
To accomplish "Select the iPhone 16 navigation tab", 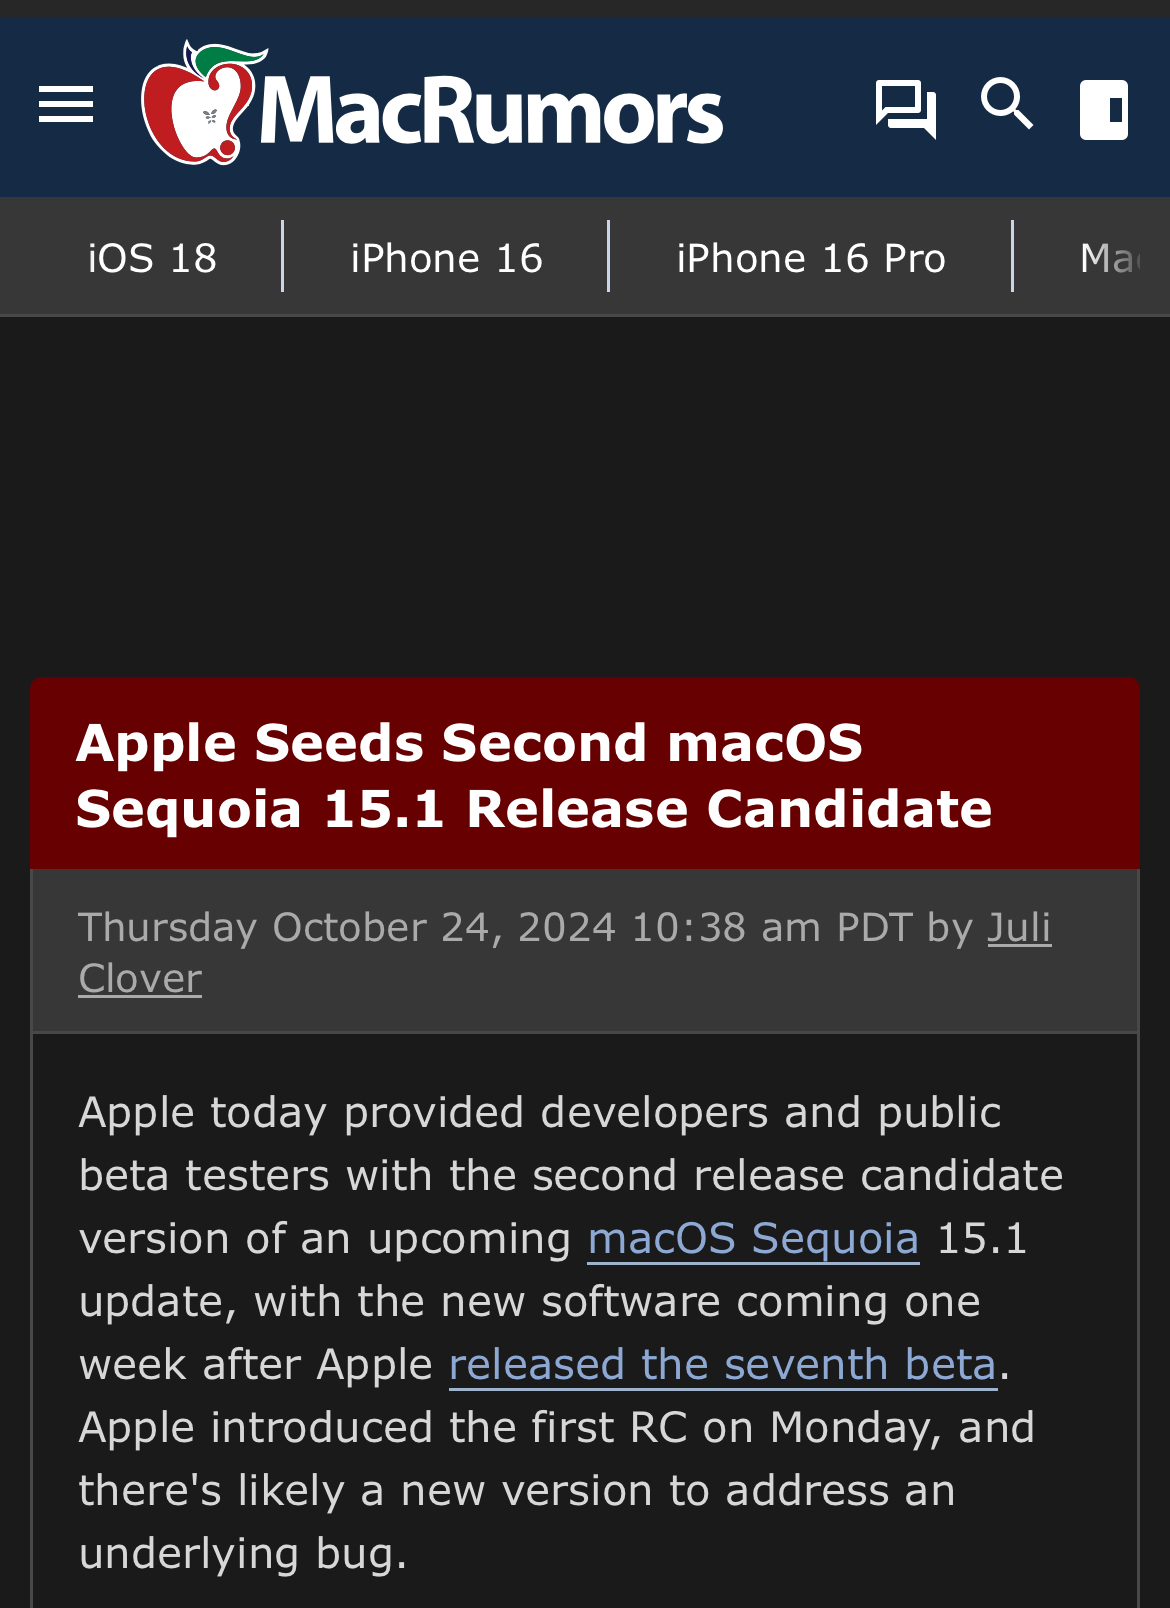I will pyautogui.click(x=446, y=257).
